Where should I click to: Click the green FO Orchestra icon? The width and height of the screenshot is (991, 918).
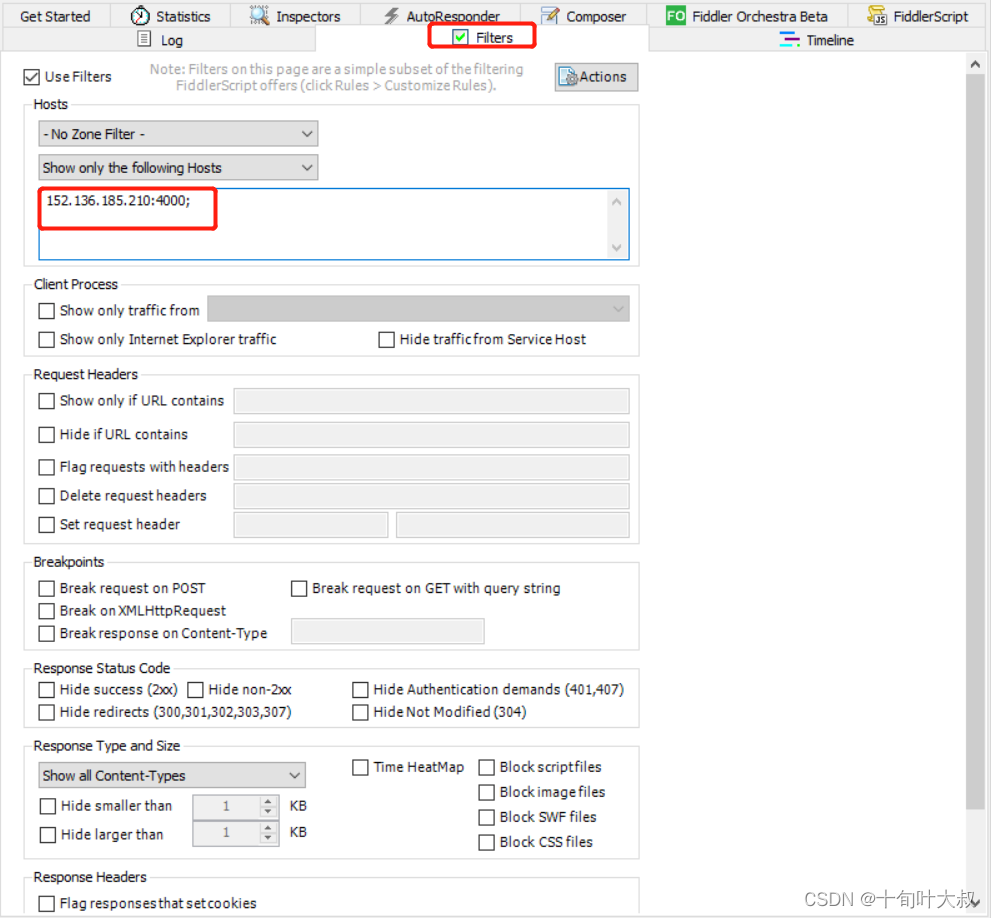[x=676, y=16]
